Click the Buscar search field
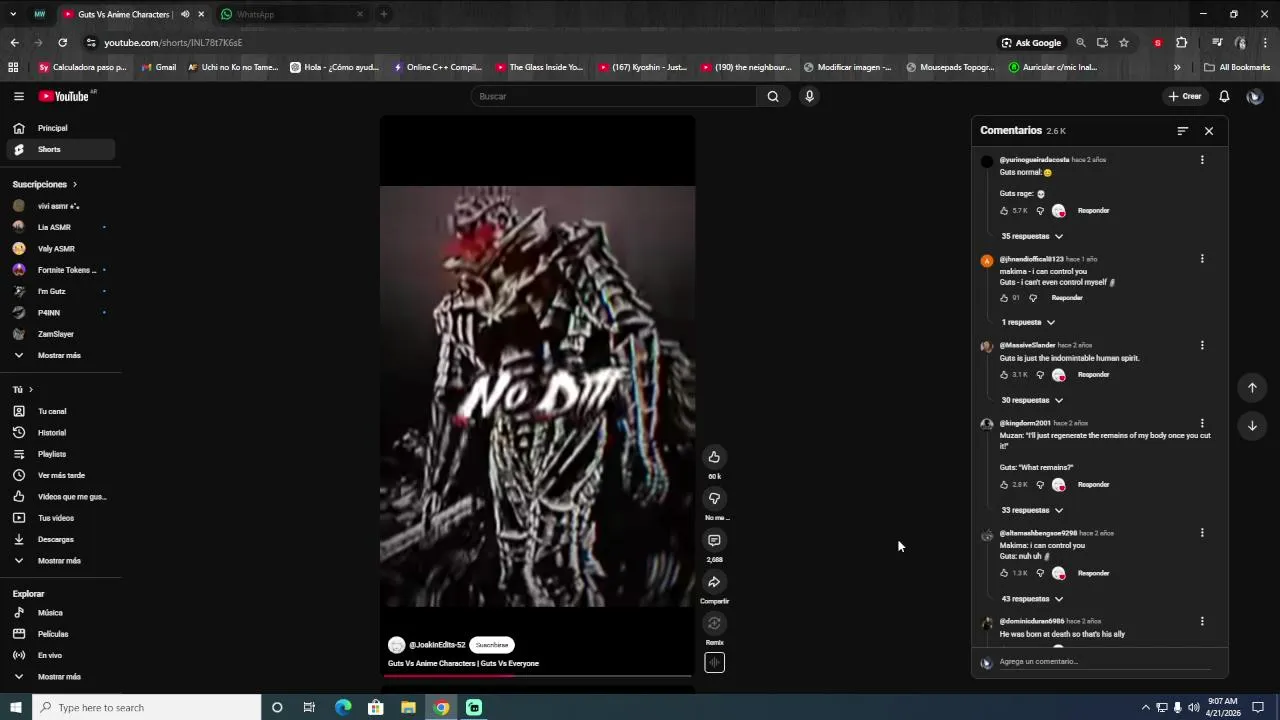Image resolution: width=1280 pixels, height=720 pixels. click(x=614, y=96)
